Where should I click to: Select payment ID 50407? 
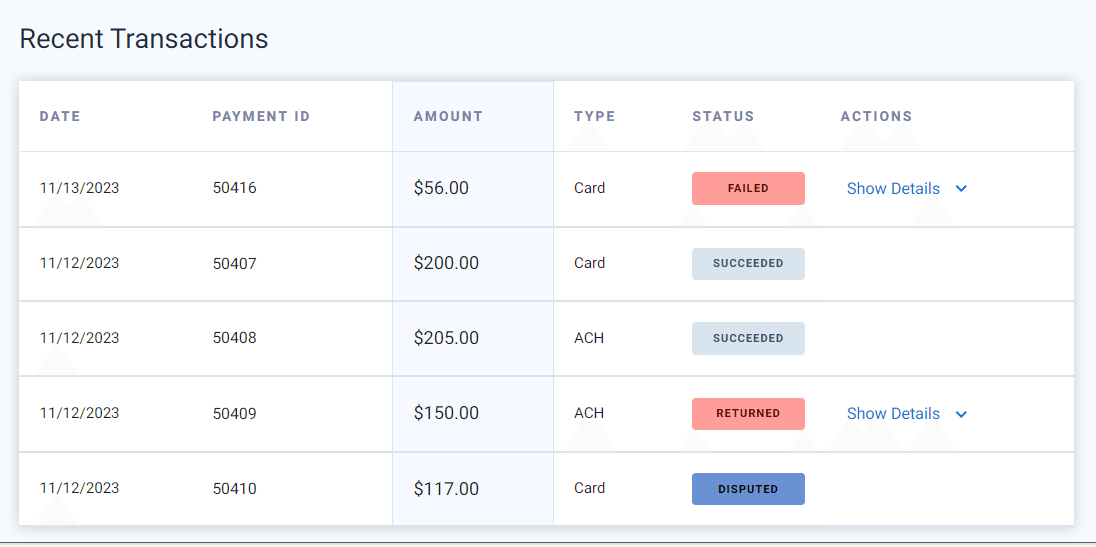click(235, 264)
